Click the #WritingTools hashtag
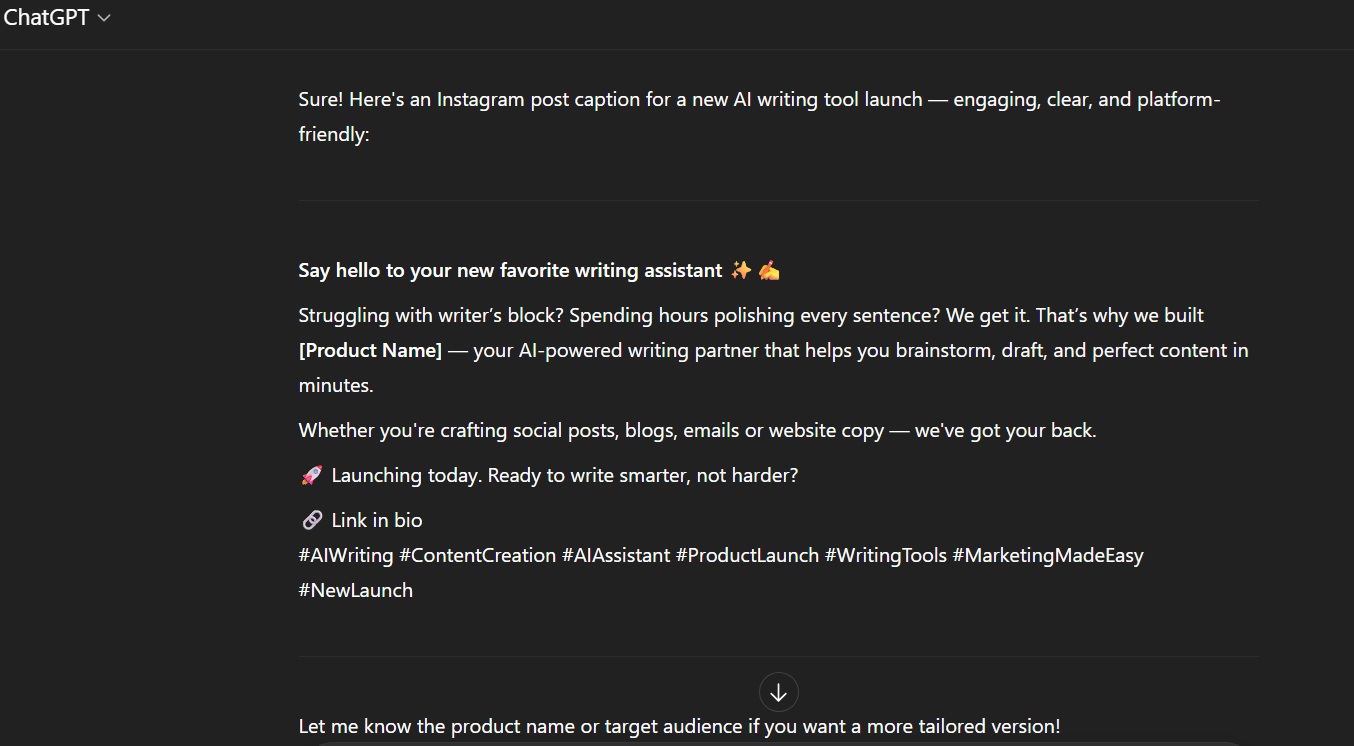 885,555
